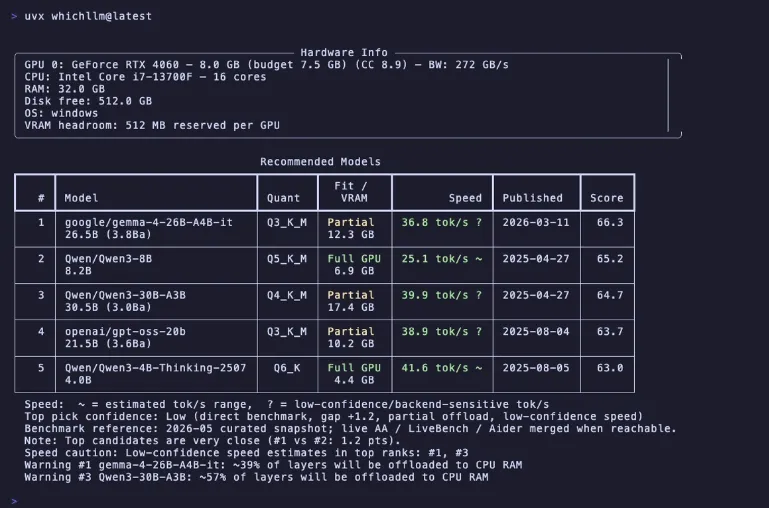Click the 'Warning #3 Qwen3-30B-A3B' line

(256, 477)
